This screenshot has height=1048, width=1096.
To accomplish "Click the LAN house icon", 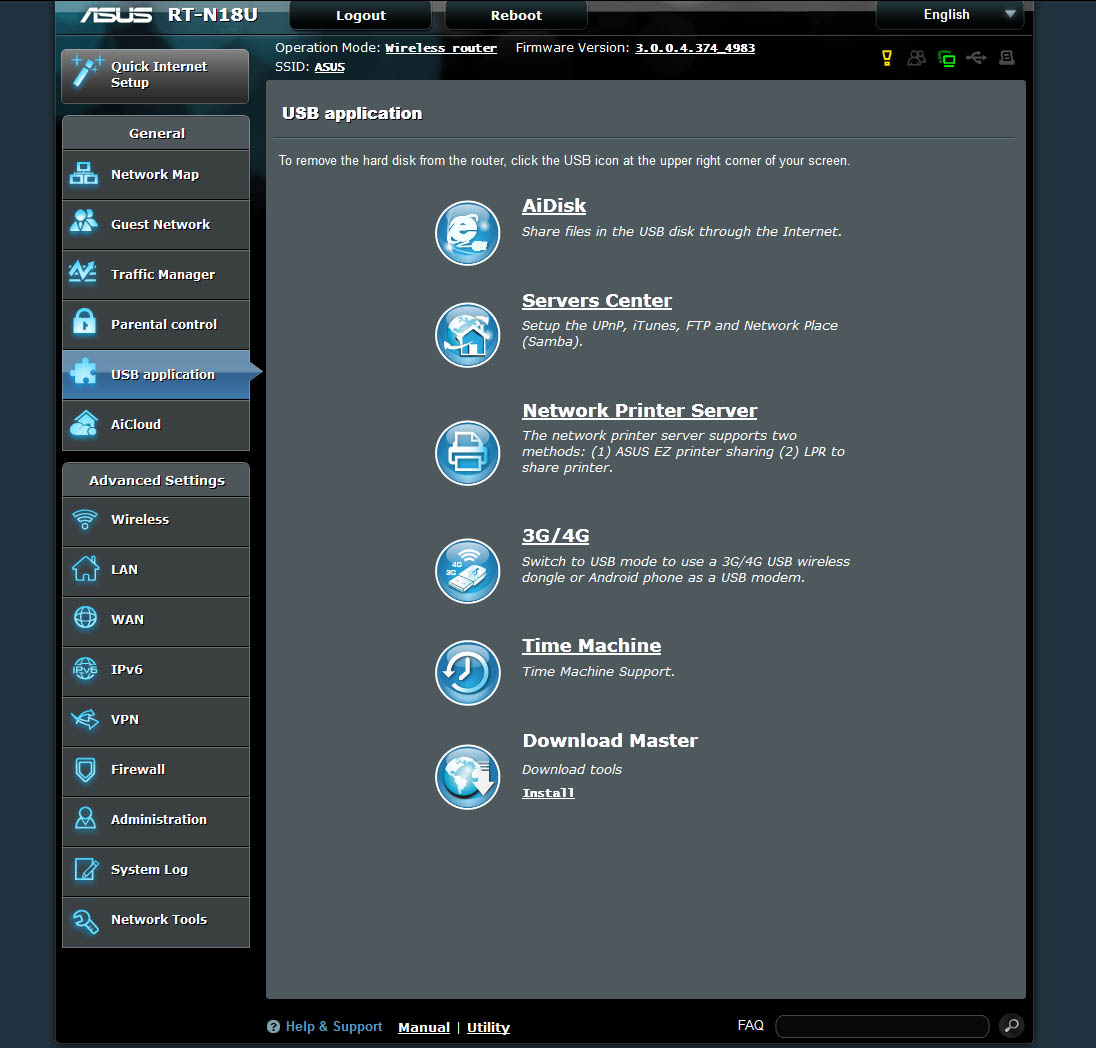I will point(85,568).
